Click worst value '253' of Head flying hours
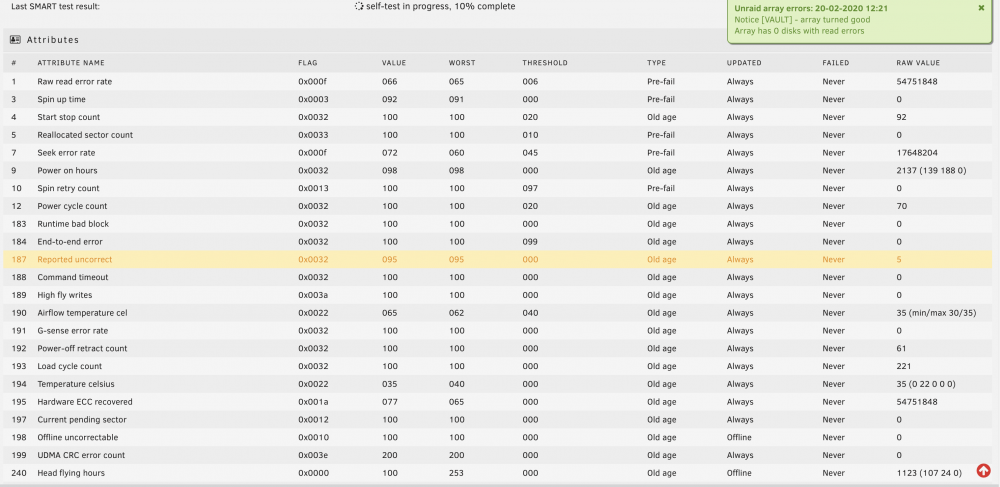The height and width of the screenshot is (487, 1000). [x=457, y=473]
